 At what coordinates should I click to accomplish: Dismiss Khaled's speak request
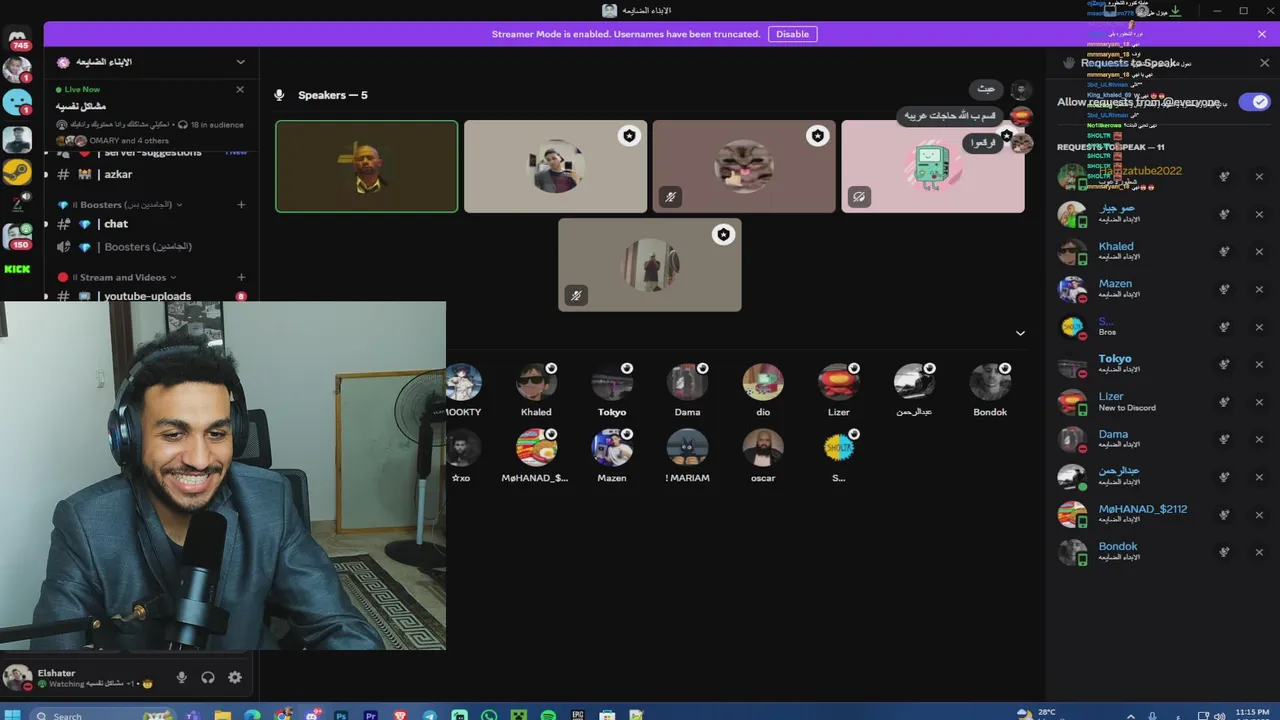point(1259,252)
